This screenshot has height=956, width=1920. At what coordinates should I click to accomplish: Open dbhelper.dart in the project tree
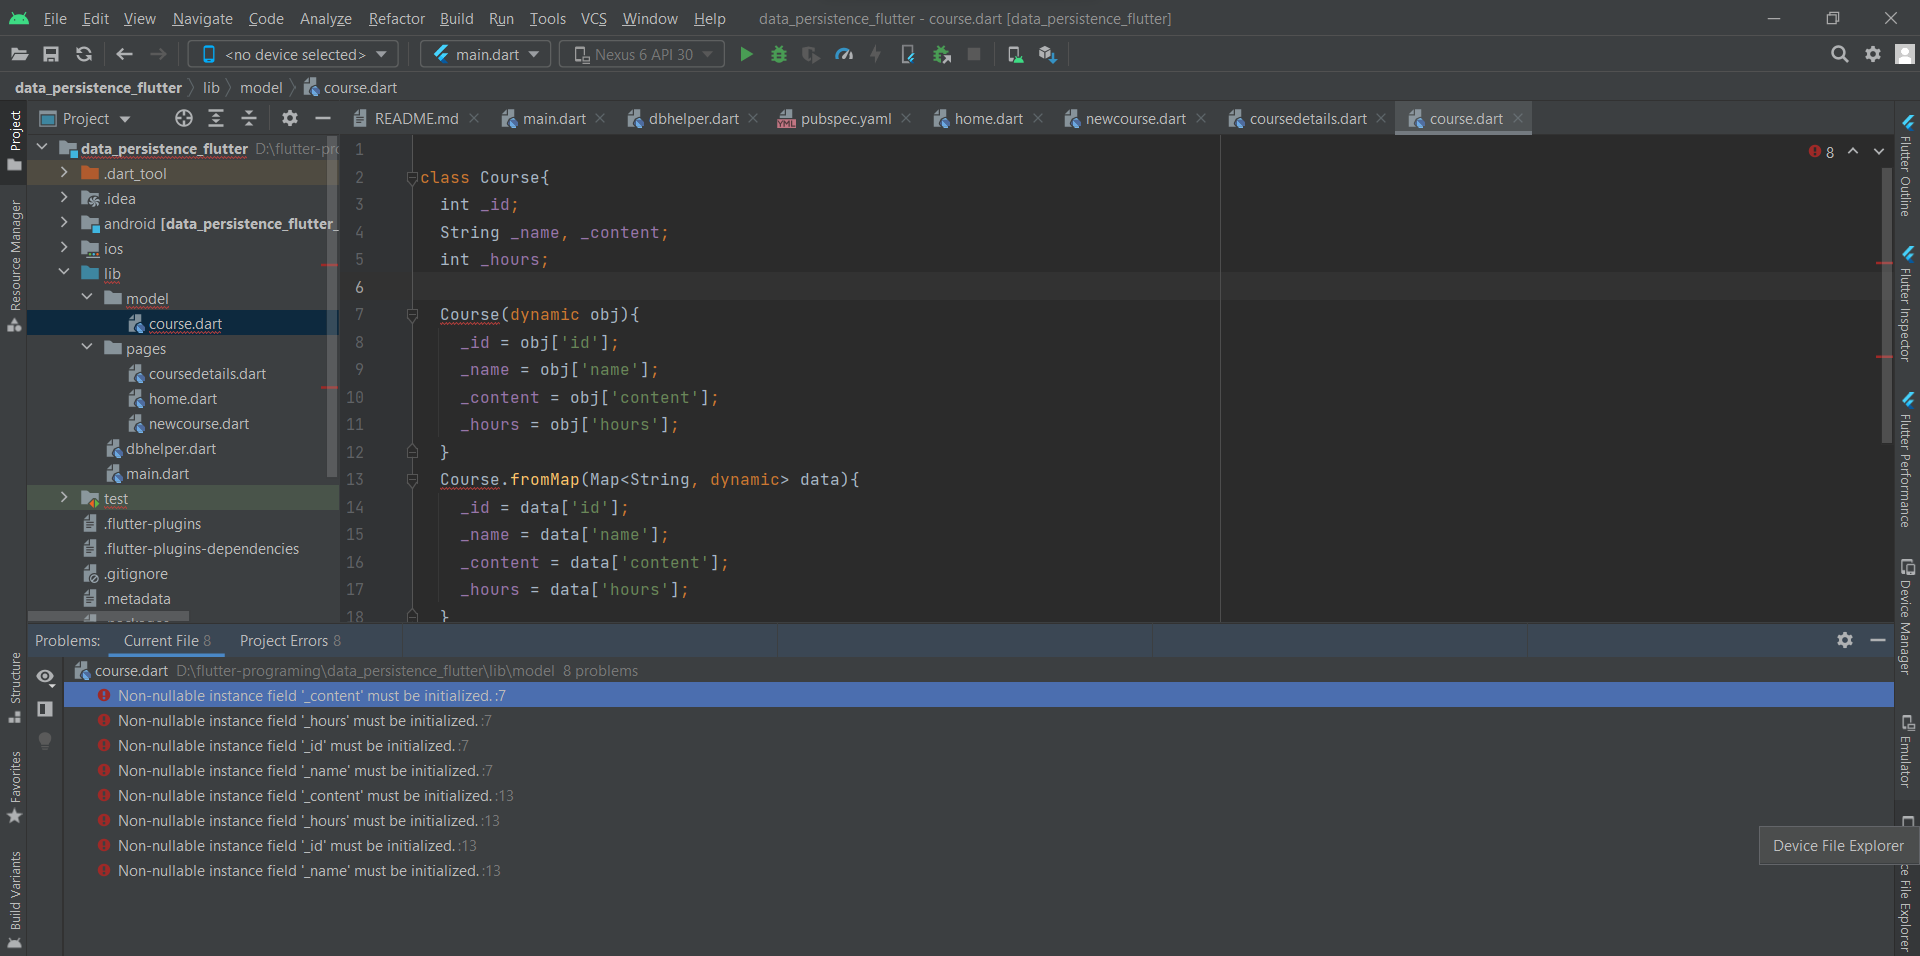coord(170,448)
